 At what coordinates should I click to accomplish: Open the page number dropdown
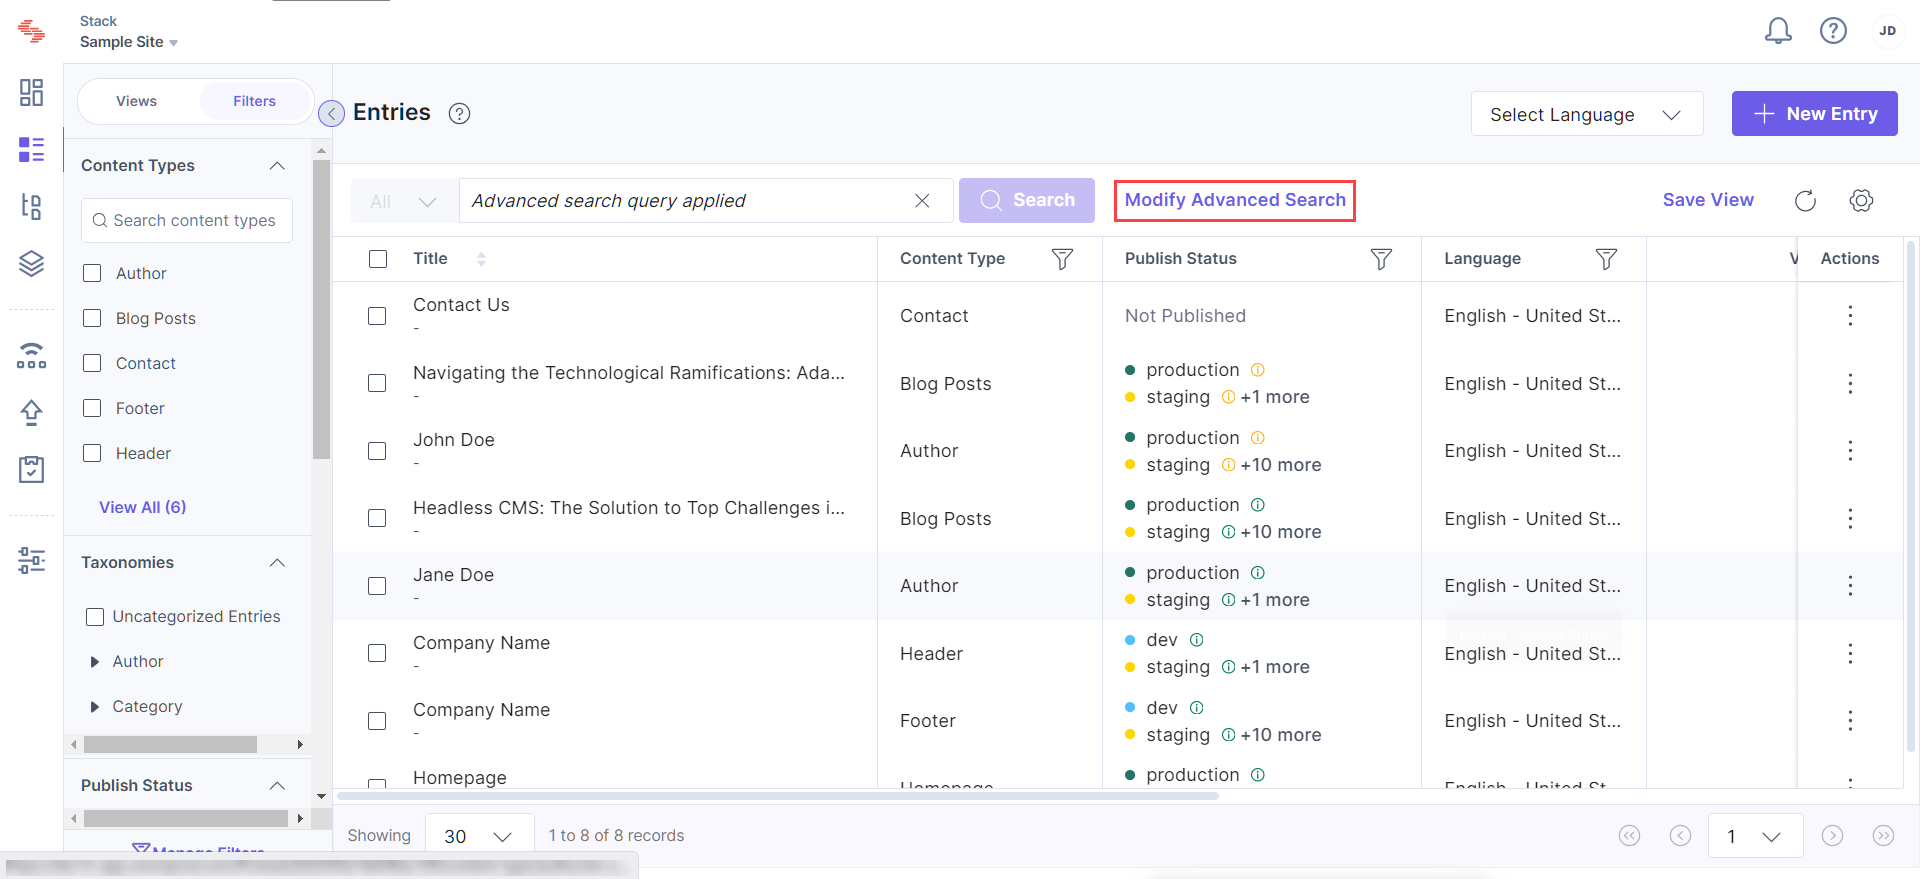[1755, 835]
